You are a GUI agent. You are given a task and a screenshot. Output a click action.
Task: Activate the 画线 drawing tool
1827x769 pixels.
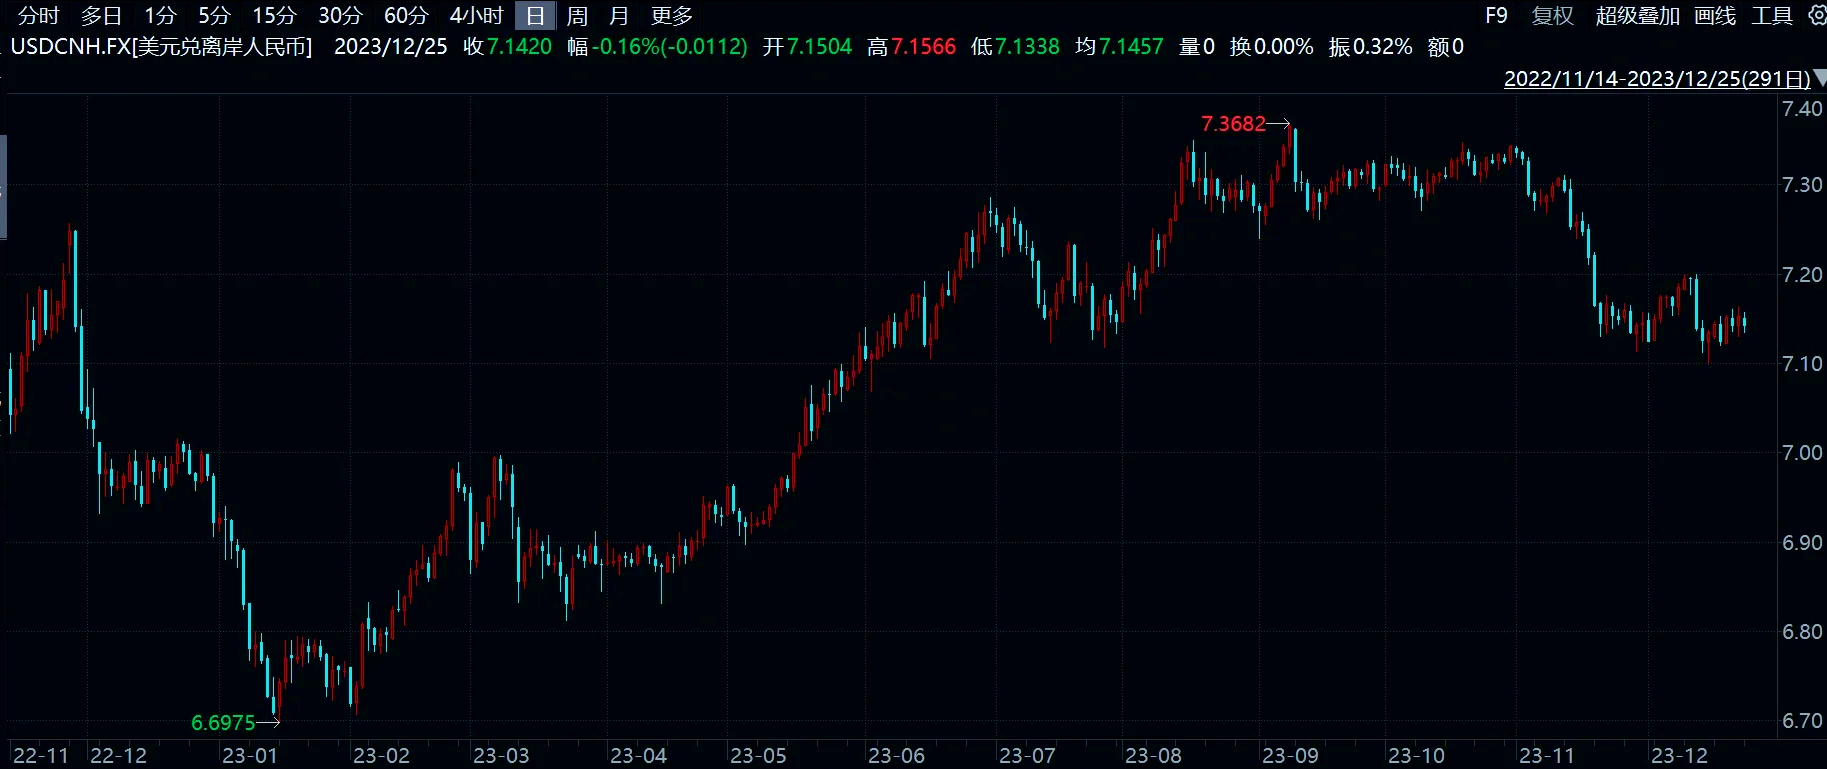(1715, 16)
